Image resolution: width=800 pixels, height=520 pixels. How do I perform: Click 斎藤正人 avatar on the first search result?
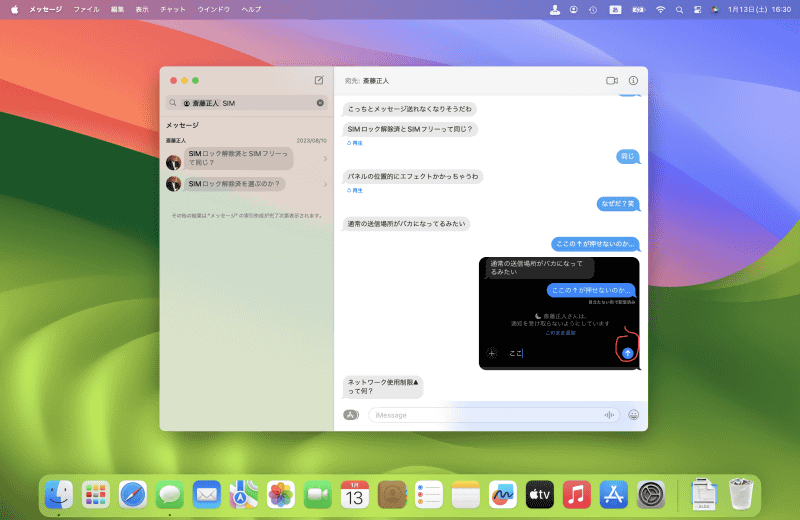pos(173,162)
